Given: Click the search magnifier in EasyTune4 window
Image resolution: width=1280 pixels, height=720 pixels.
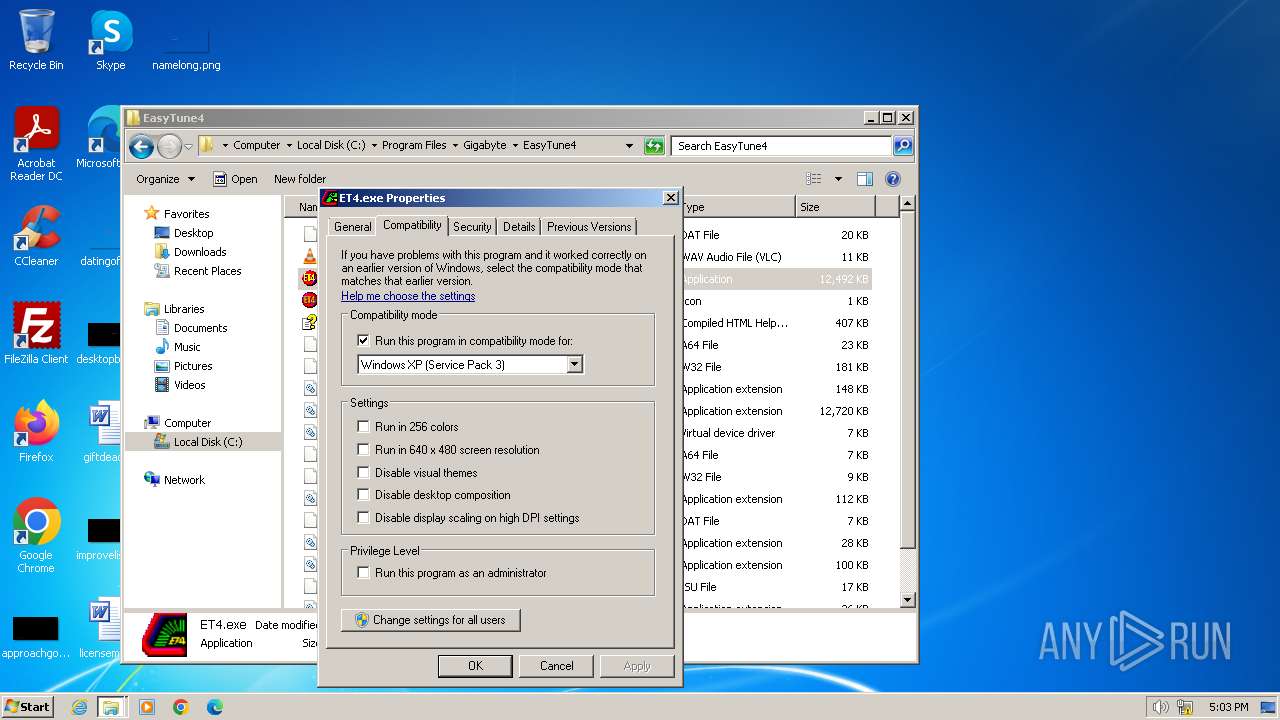Looking at the screenshot, I should coord(902,146).
